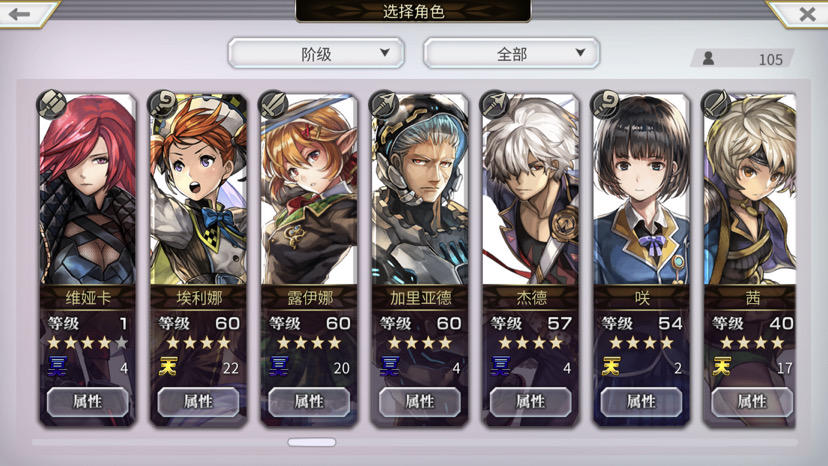
Task: Select the 咲 character portrait
Action: click(x=641, y=190)
